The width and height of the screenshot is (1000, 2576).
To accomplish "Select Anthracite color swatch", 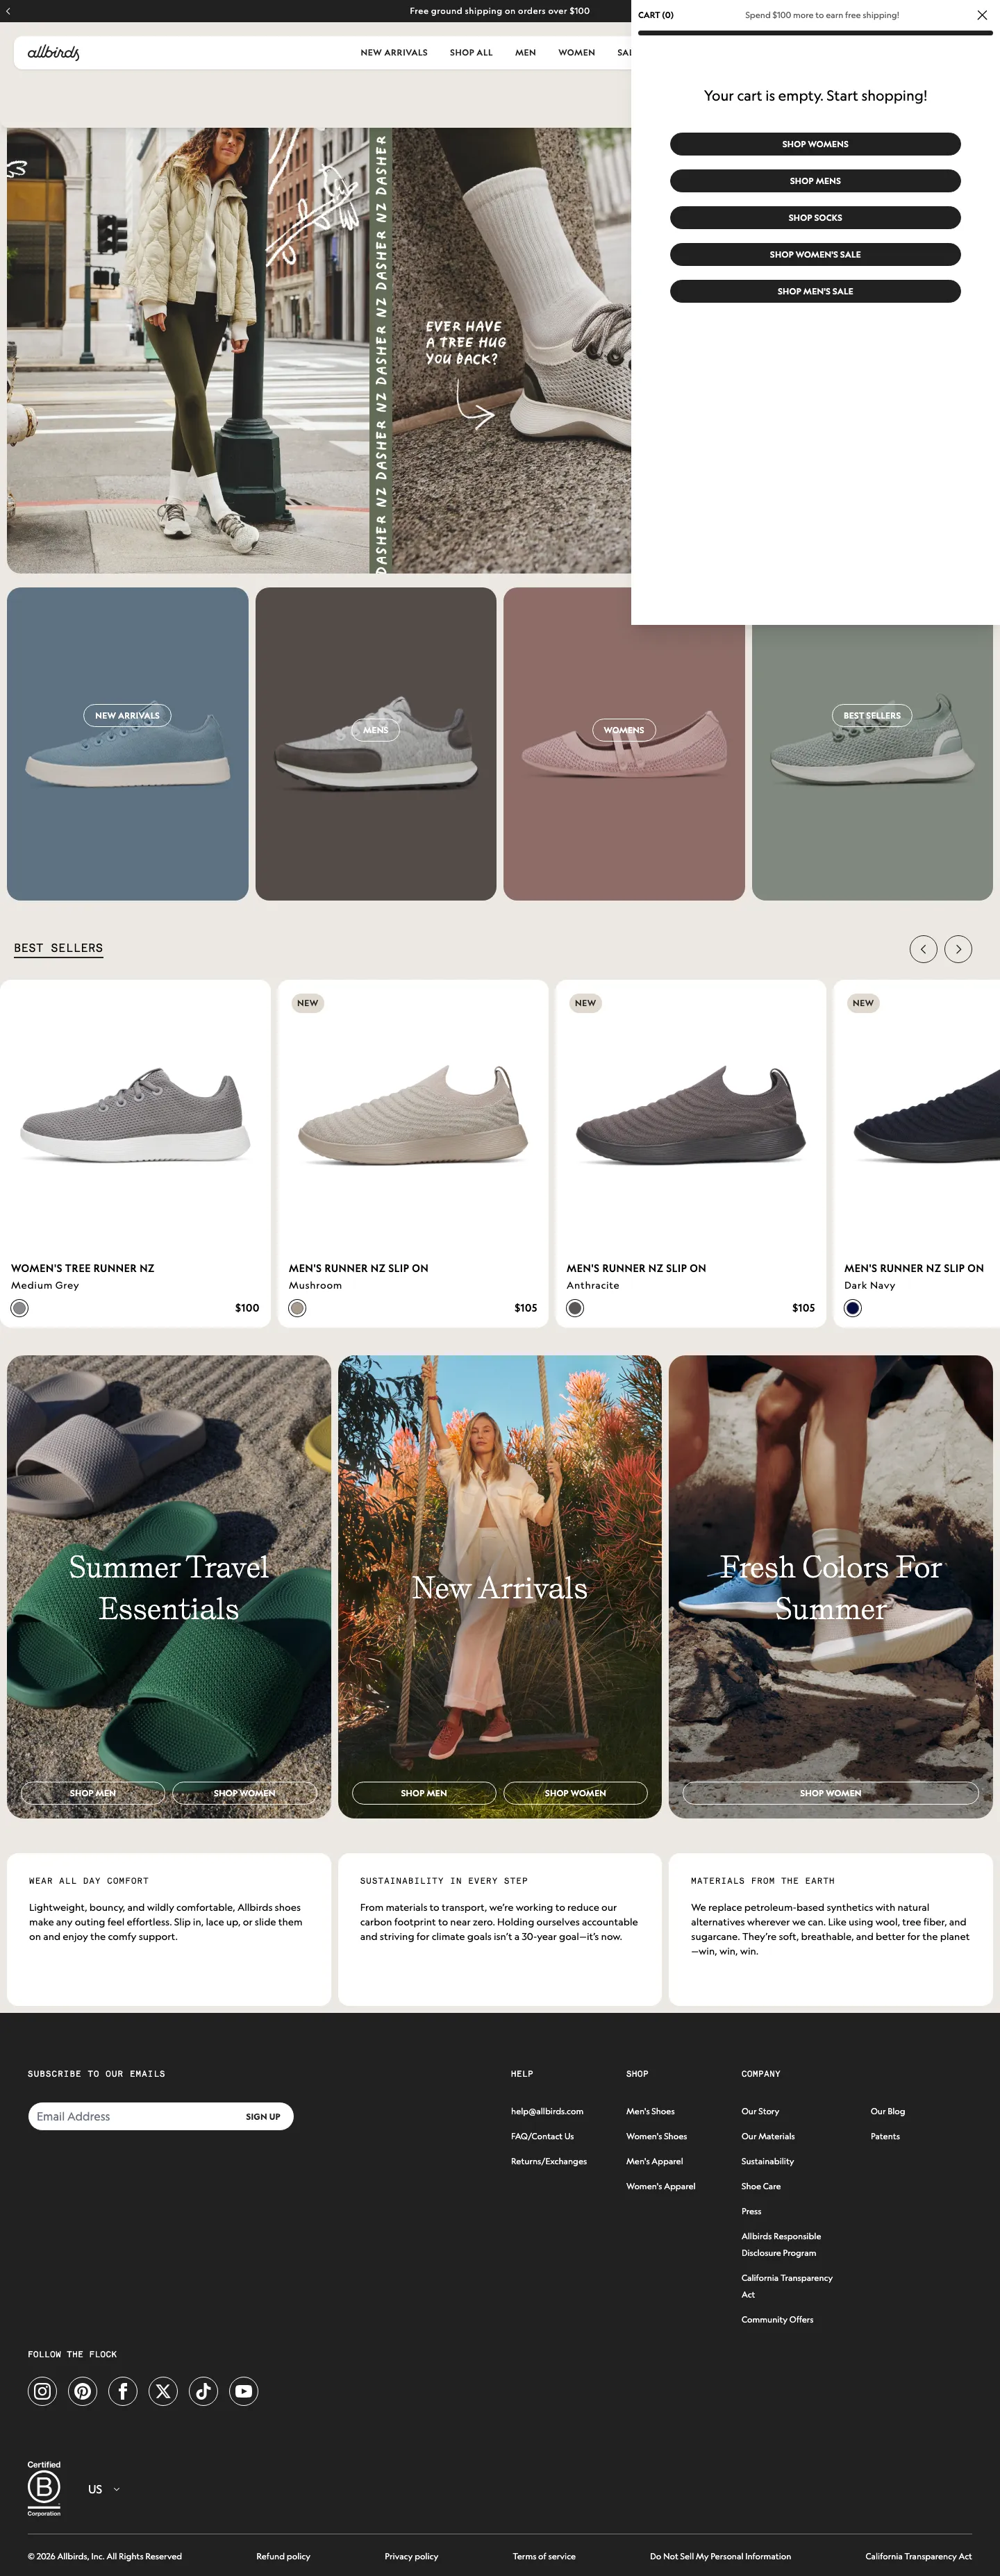I will (x=575, y=1308).
